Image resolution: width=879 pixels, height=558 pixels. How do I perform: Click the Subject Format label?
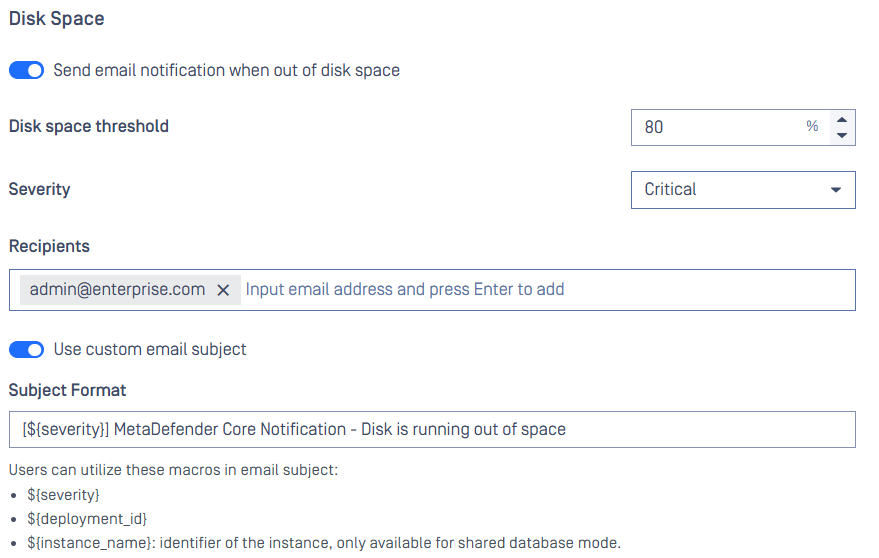(x=67, y=390)
